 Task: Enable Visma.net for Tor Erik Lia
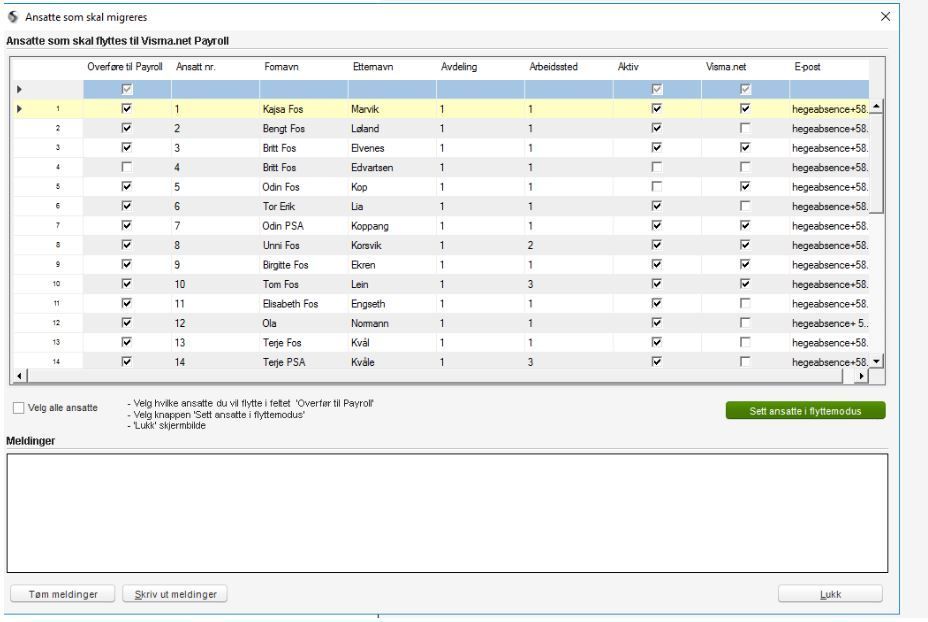tap(745, 206)
